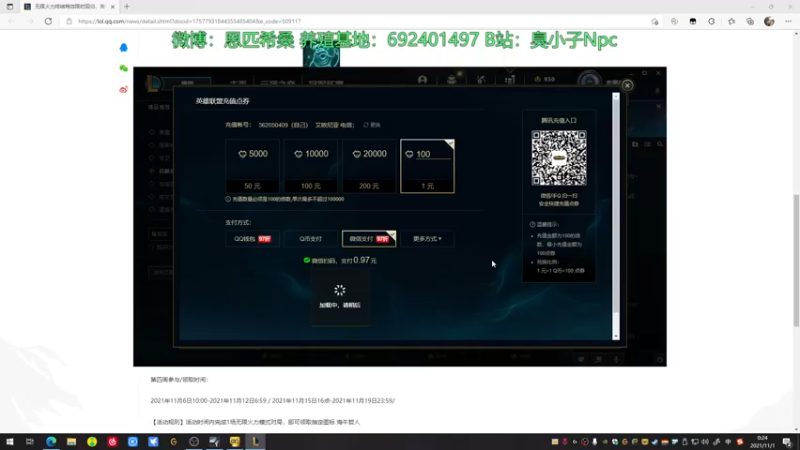This screenshot has height=450, width=800.
Task: Click the summoner avatar in client header
Action: [x=589, y=81]
